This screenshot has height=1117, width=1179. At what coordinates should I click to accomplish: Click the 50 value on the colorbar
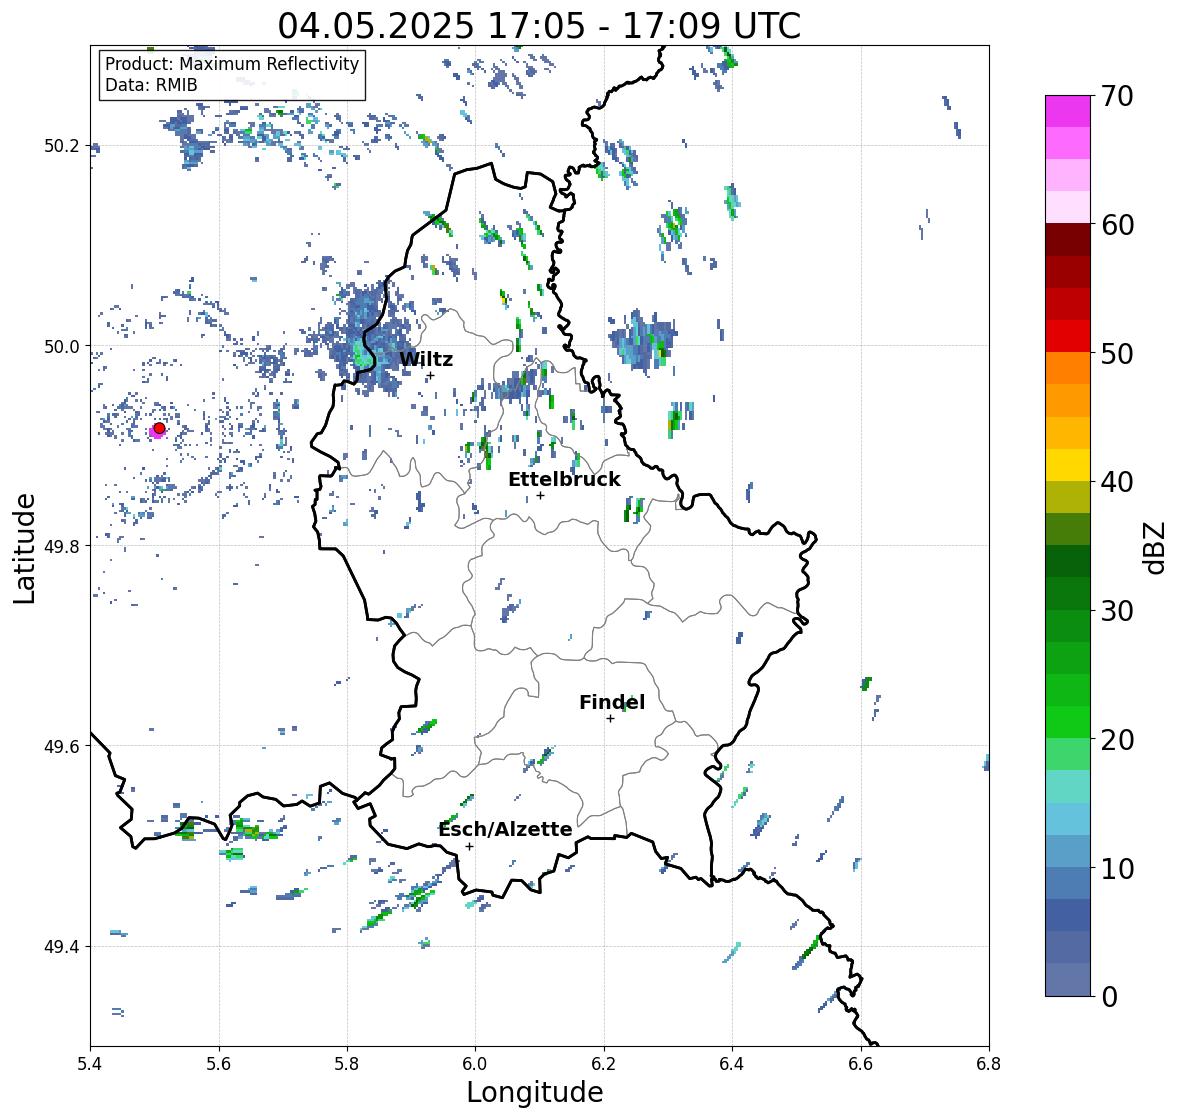pyautogui.click(x=1117, y=353)
